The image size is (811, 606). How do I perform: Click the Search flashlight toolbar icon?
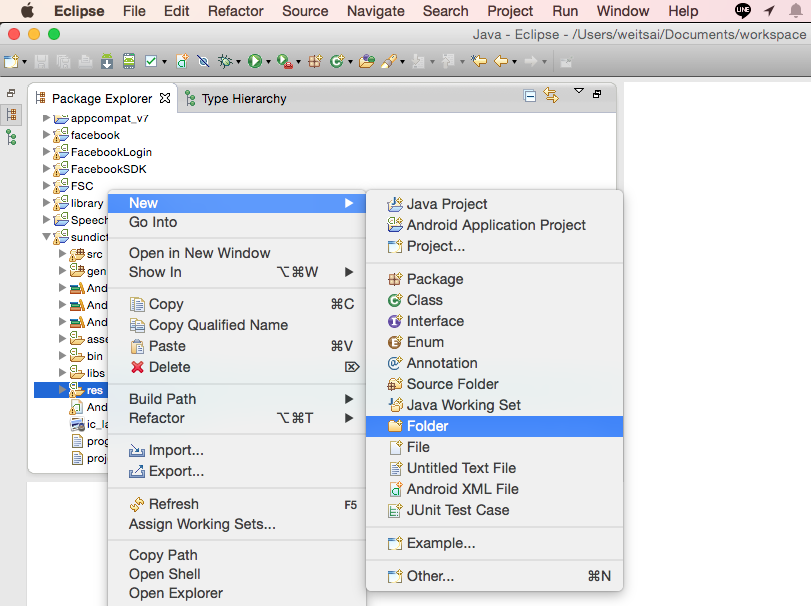pyautogui.click(x=388, y=62)
